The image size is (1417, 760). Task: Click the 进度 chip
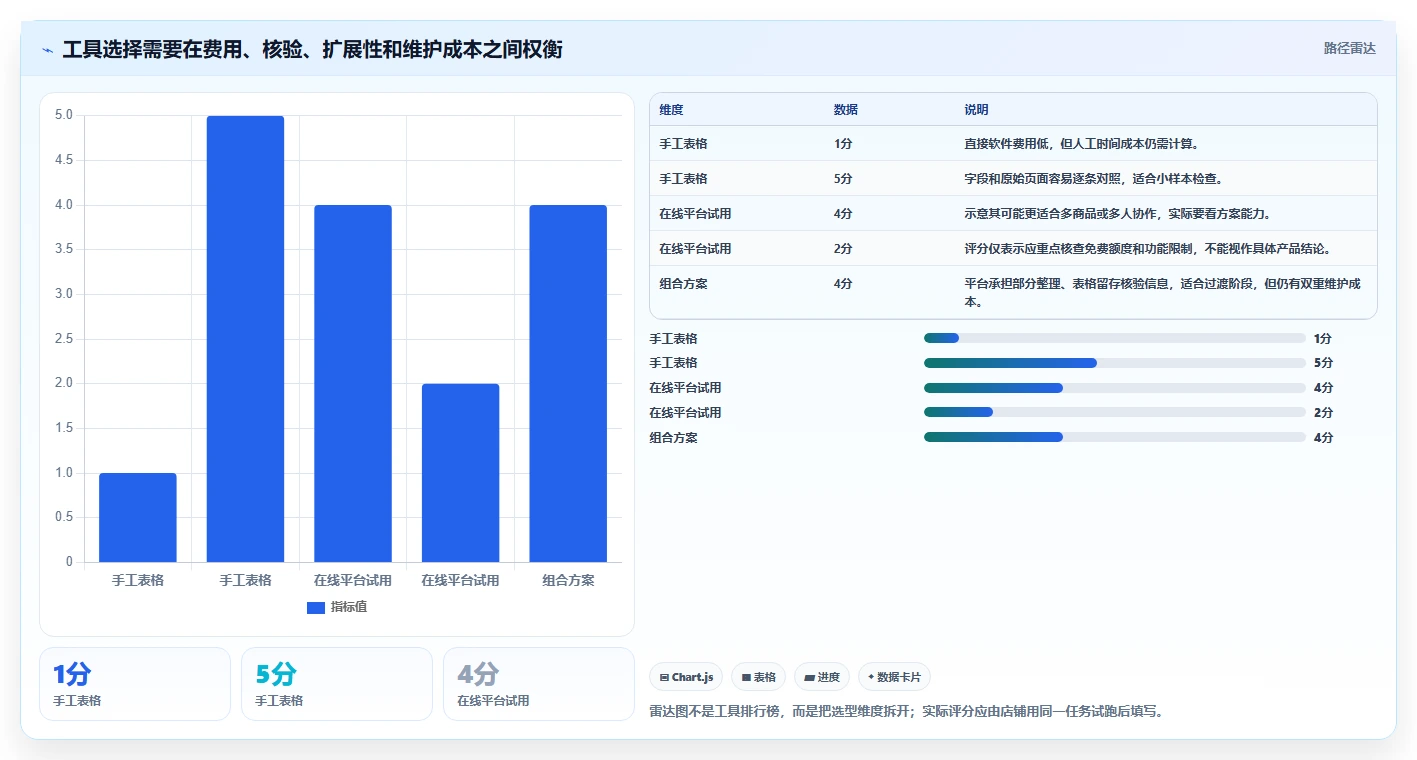(822, 677)
